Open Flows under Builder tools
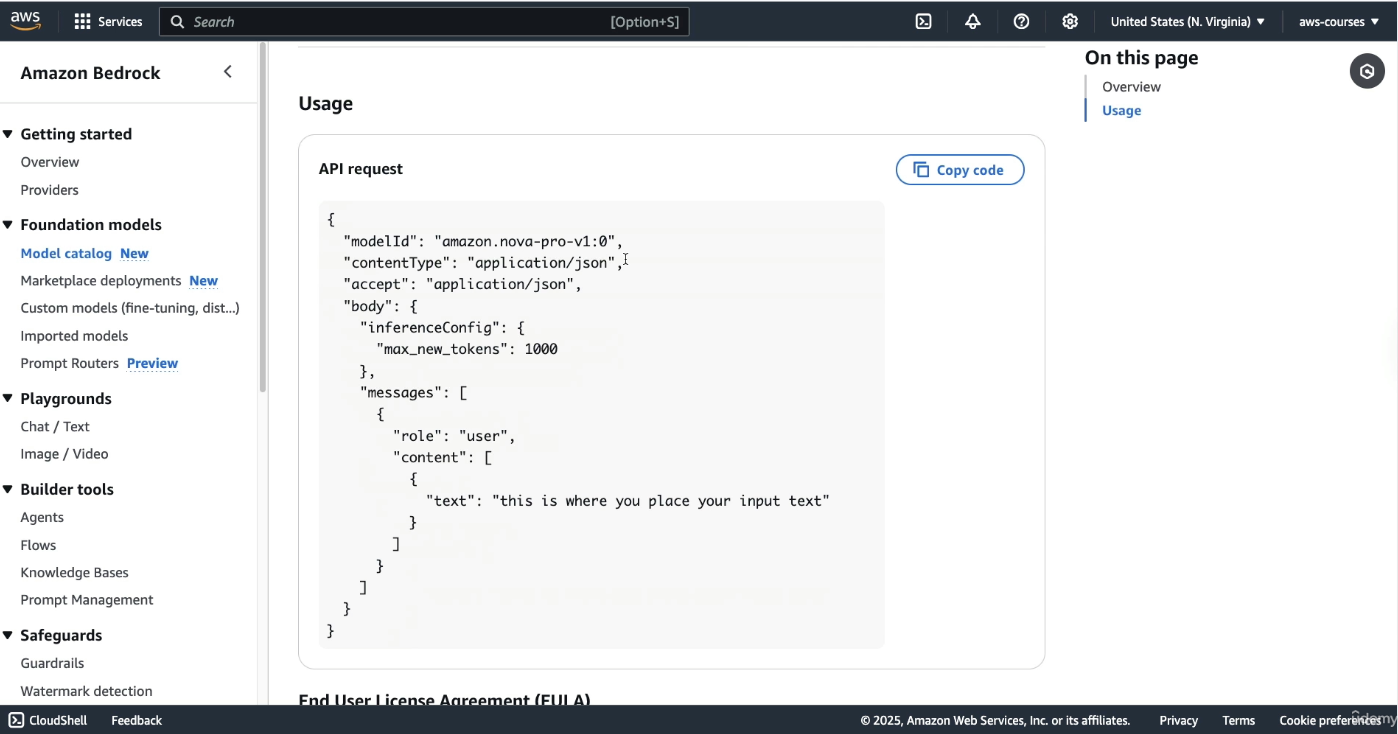Image resolution: width=1398 pixels, height=734 pixels. [x=38, y=545]
